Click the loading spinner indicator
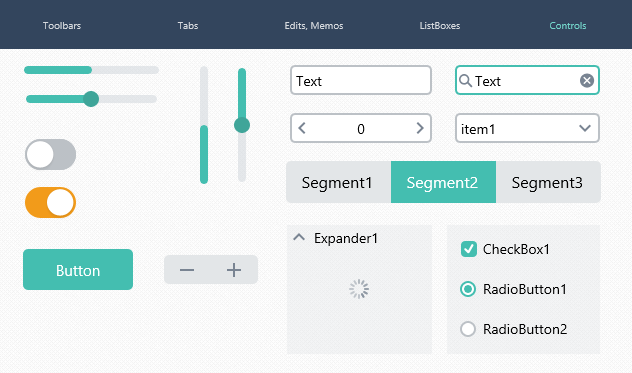 point(359,289)
